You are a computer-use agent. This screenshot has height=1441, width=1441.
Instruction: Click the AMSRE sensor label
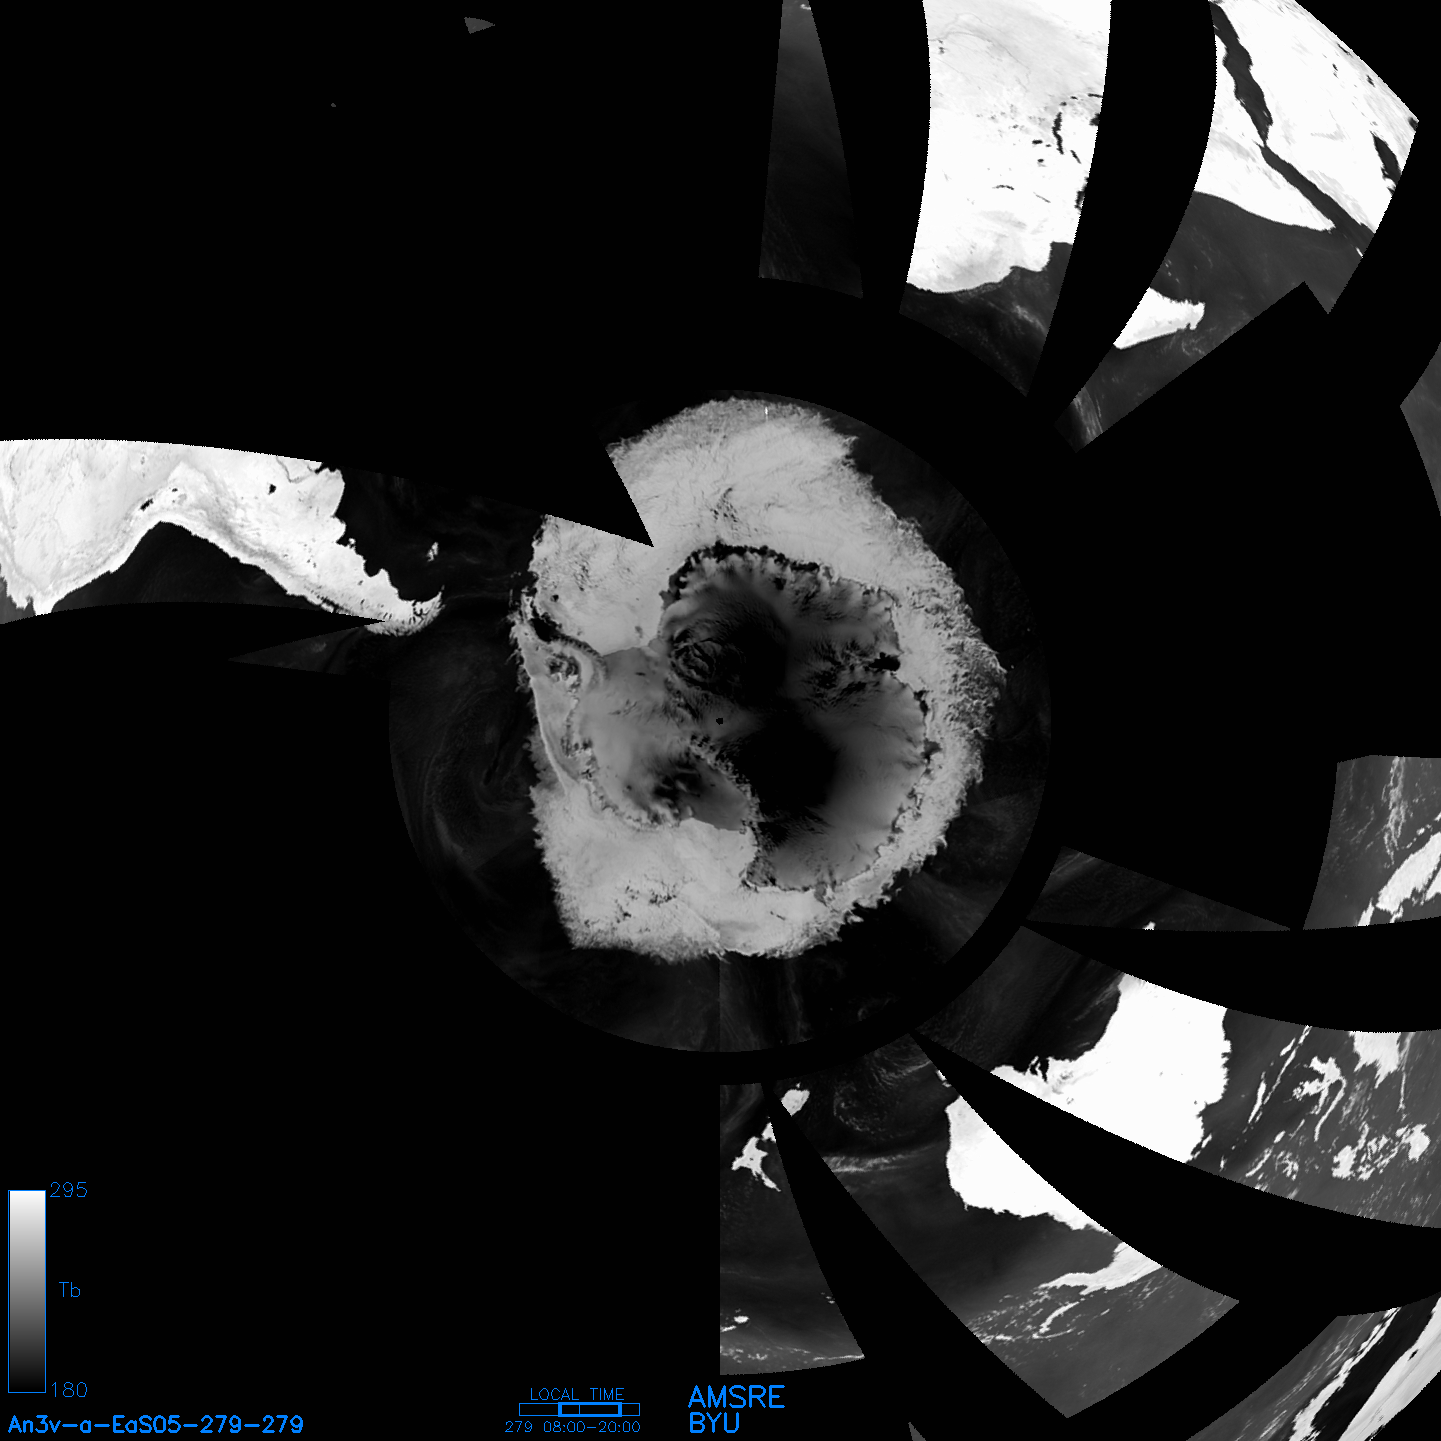737,1397
